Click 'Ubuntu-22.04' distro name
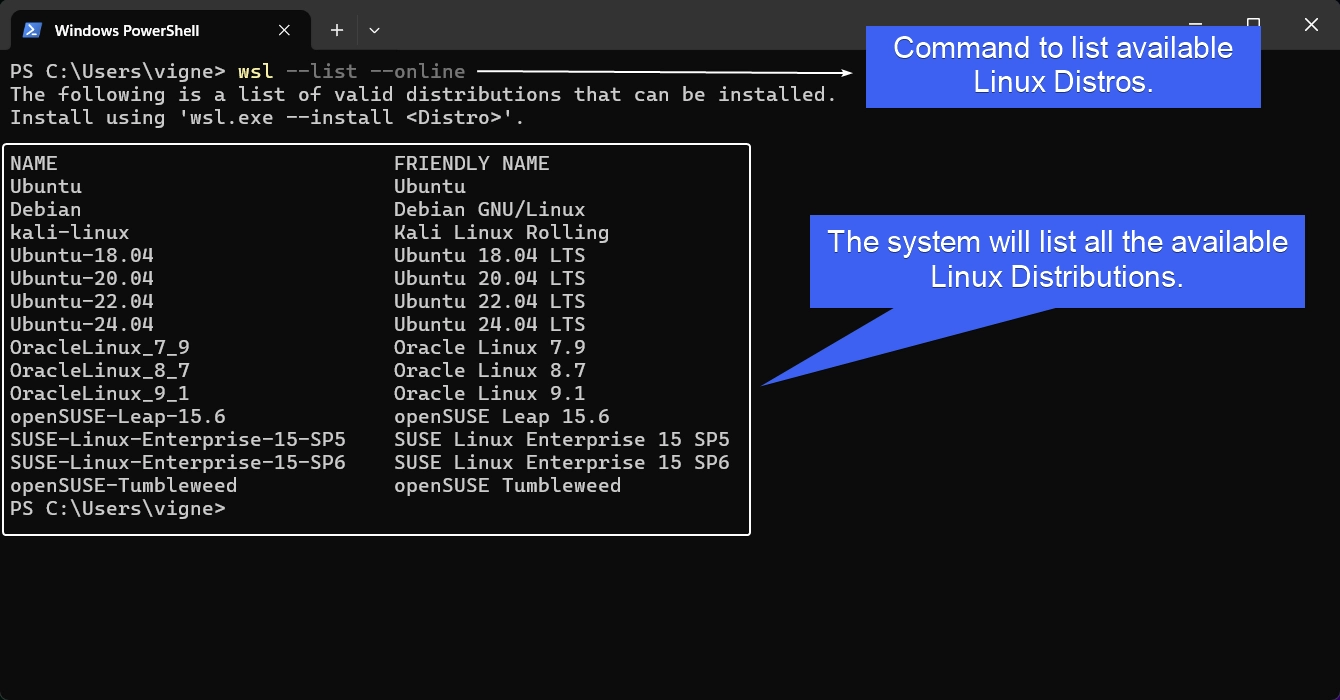1340x700 pixels. pos(82,302)
